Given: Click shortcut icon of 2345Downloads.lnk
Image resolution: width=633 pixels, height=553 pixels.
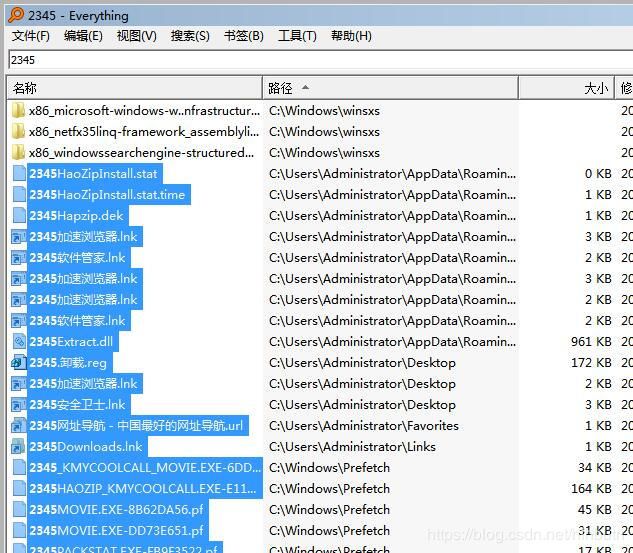Looking at the screenshot, I should (19, 446).
